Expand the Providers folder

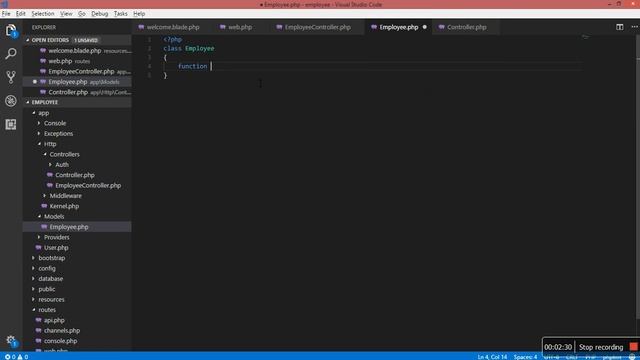tap(39, 237)
